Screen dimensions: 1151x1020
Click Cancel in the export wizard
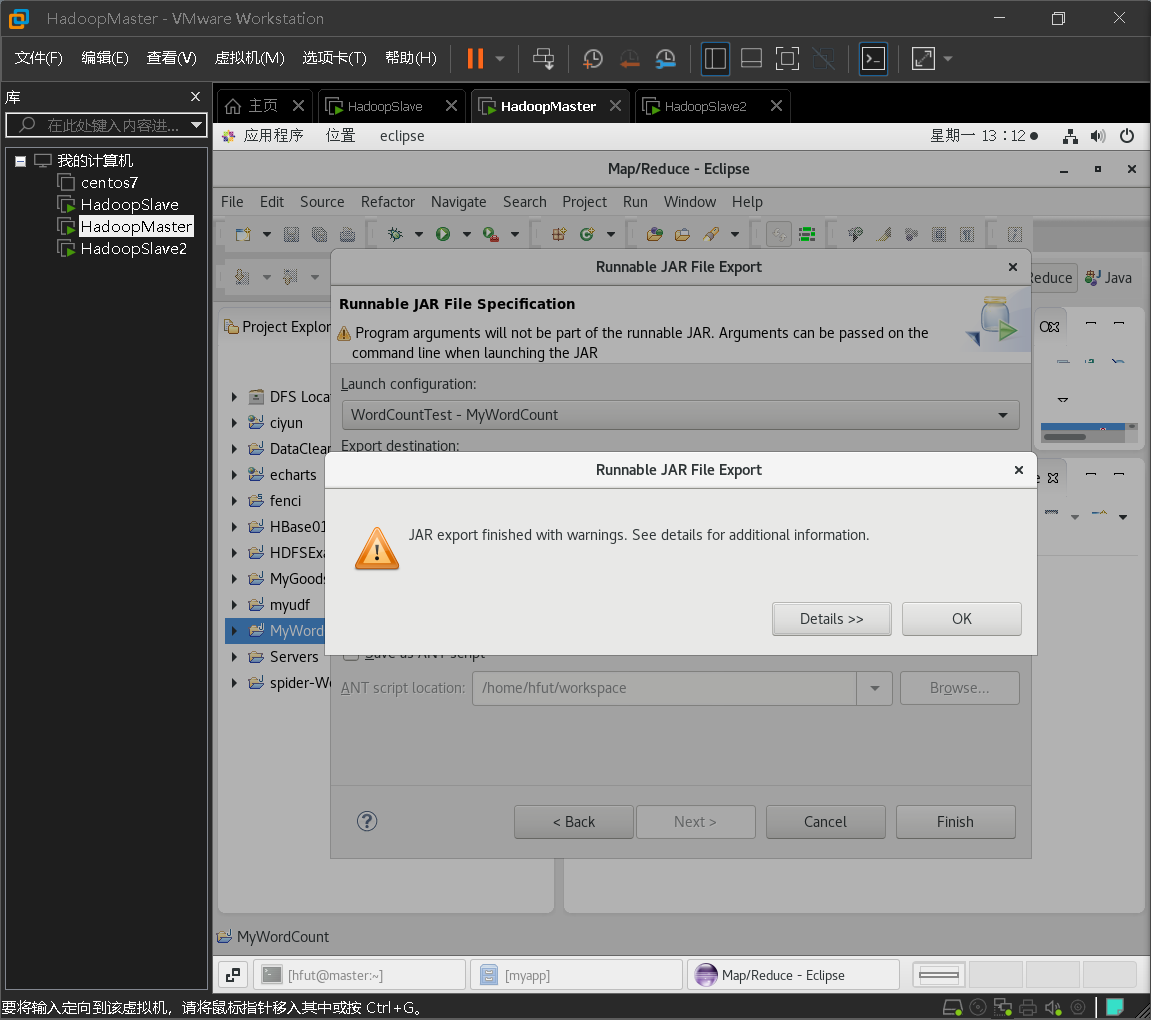coord(825,822)
